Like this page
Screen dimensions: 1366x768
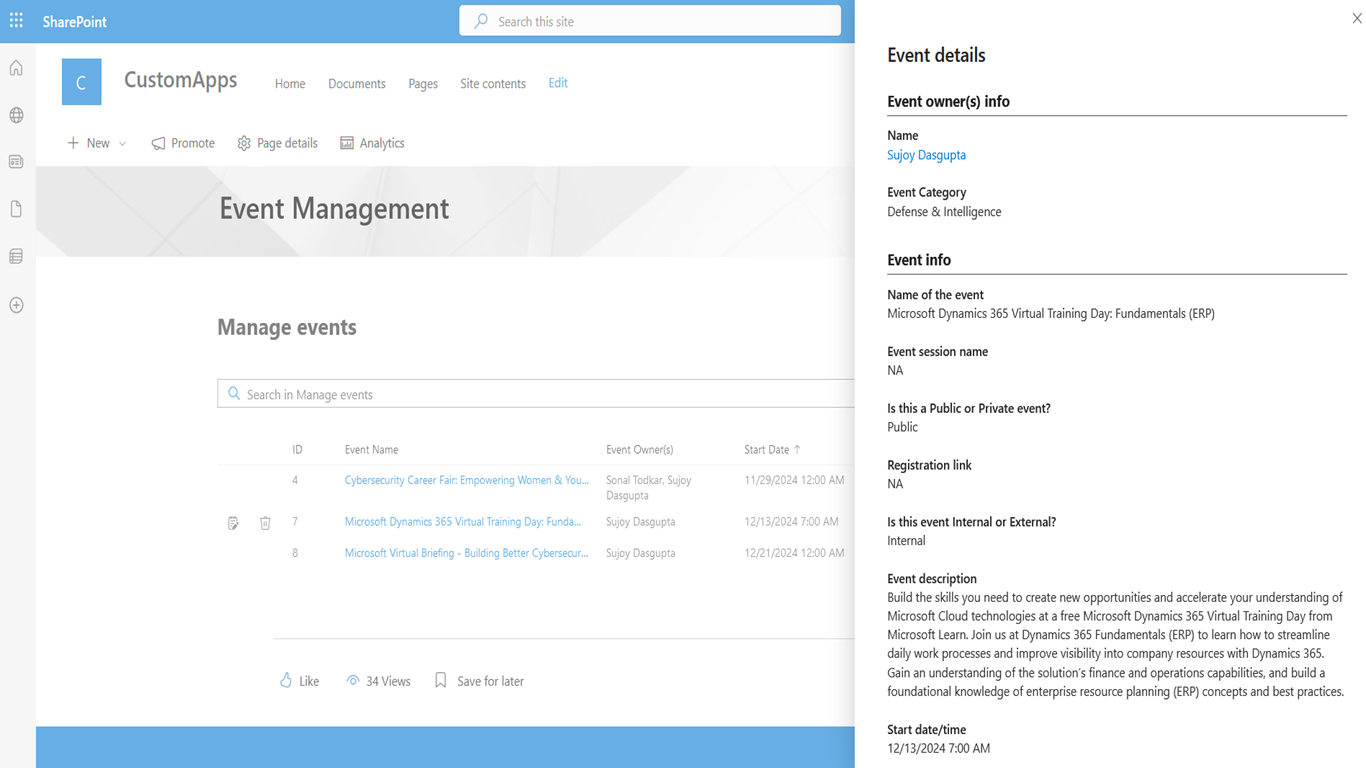[300, 681]
